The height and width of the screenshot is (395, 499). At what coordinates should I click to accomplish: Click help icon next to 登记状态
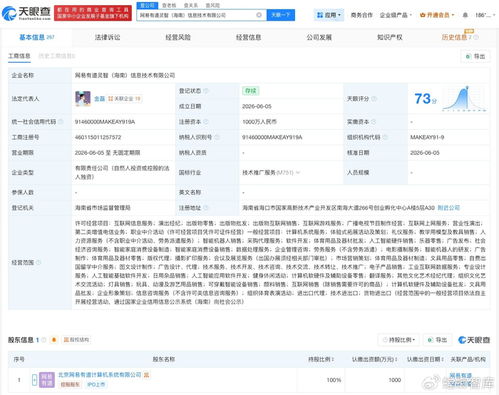tap(206, 91)
